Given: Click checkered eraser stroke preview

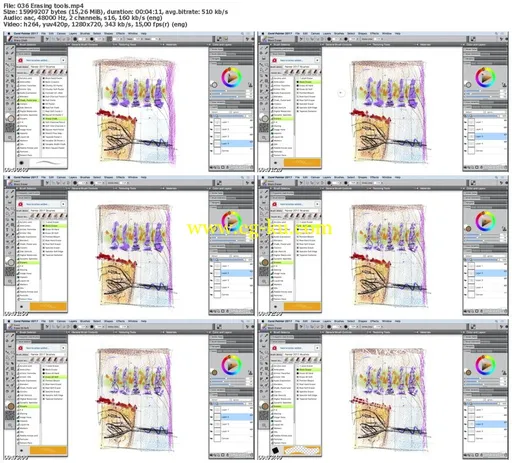Looking at the screenshot, I should coord(302,450).
